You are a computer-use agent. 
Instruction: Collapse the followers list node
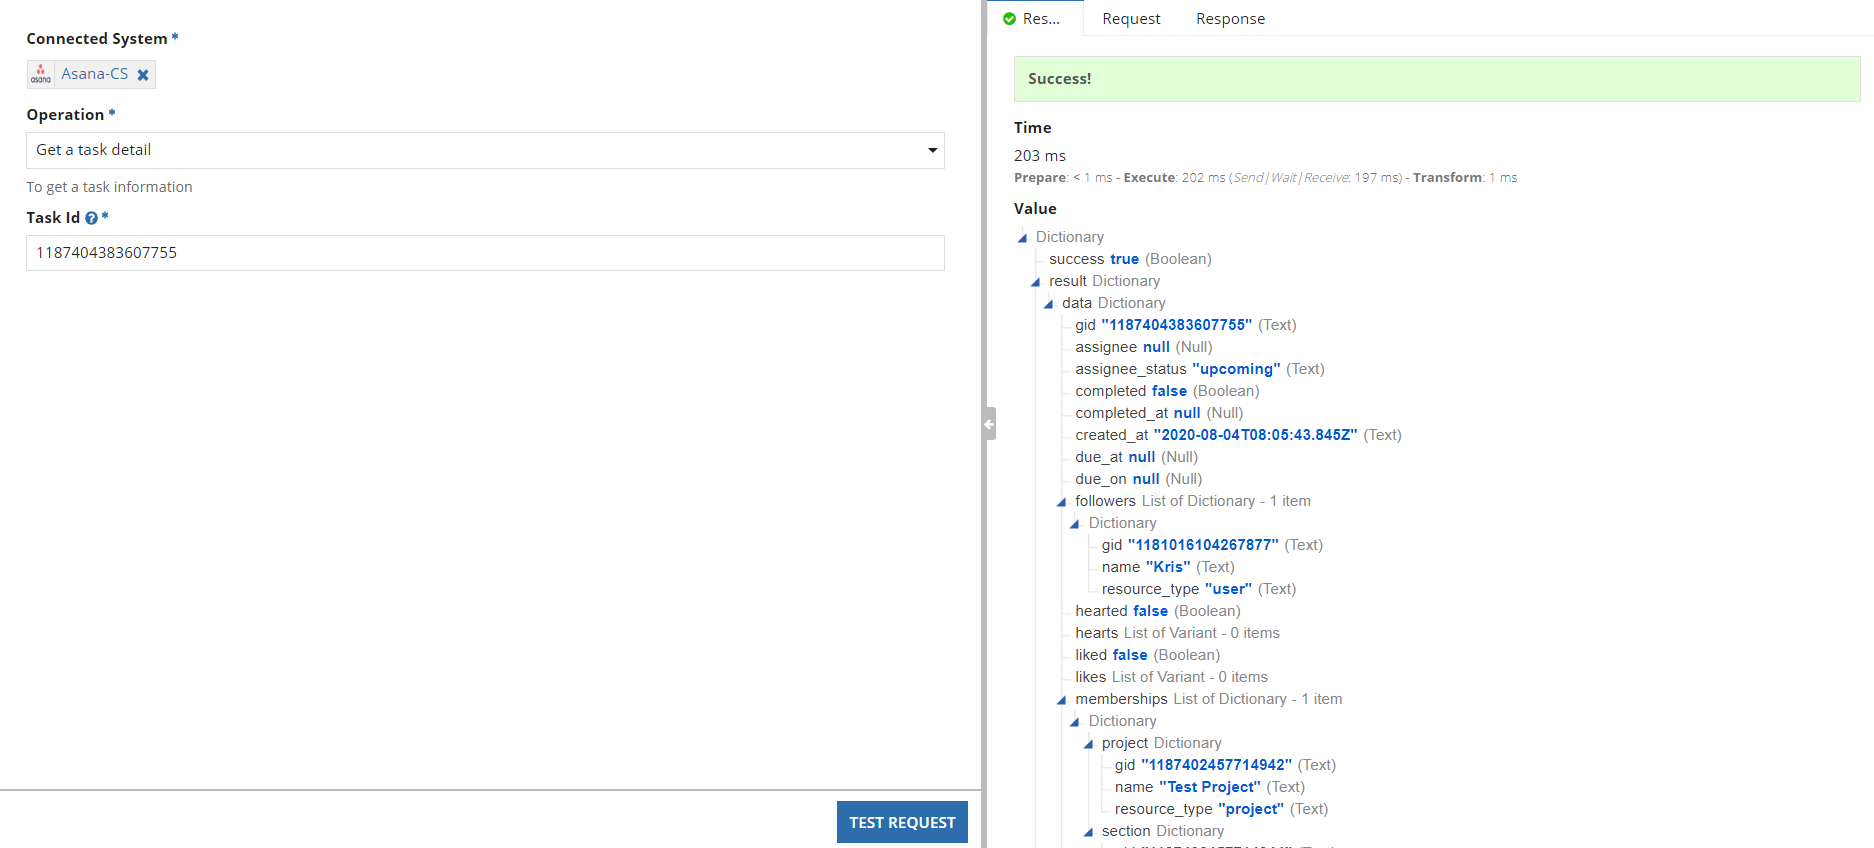tap(1061, 502)
